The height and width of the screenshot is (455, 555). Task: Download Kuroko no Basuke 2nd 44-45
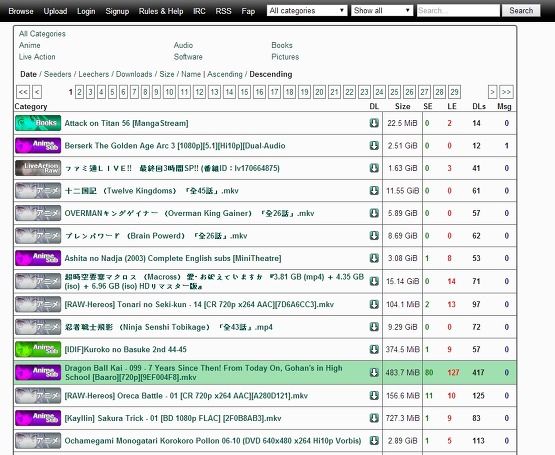point(374,349)
